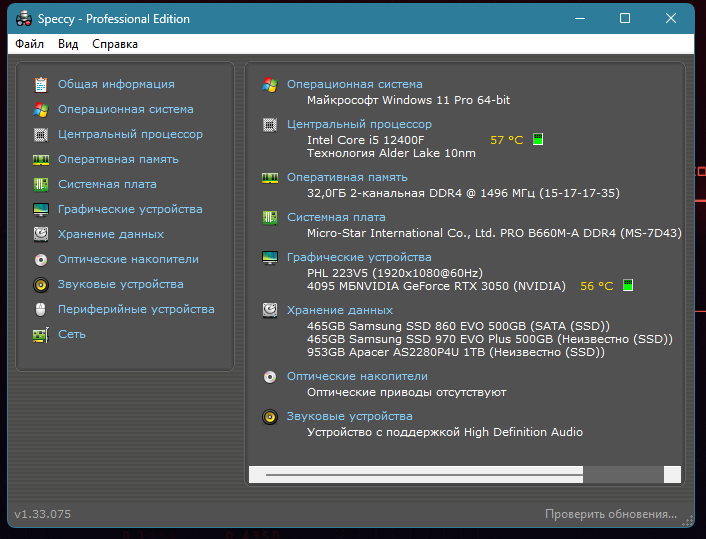Open the Оперативная память heading link in the summary
The image size is (706, 539).
point(347,177)
